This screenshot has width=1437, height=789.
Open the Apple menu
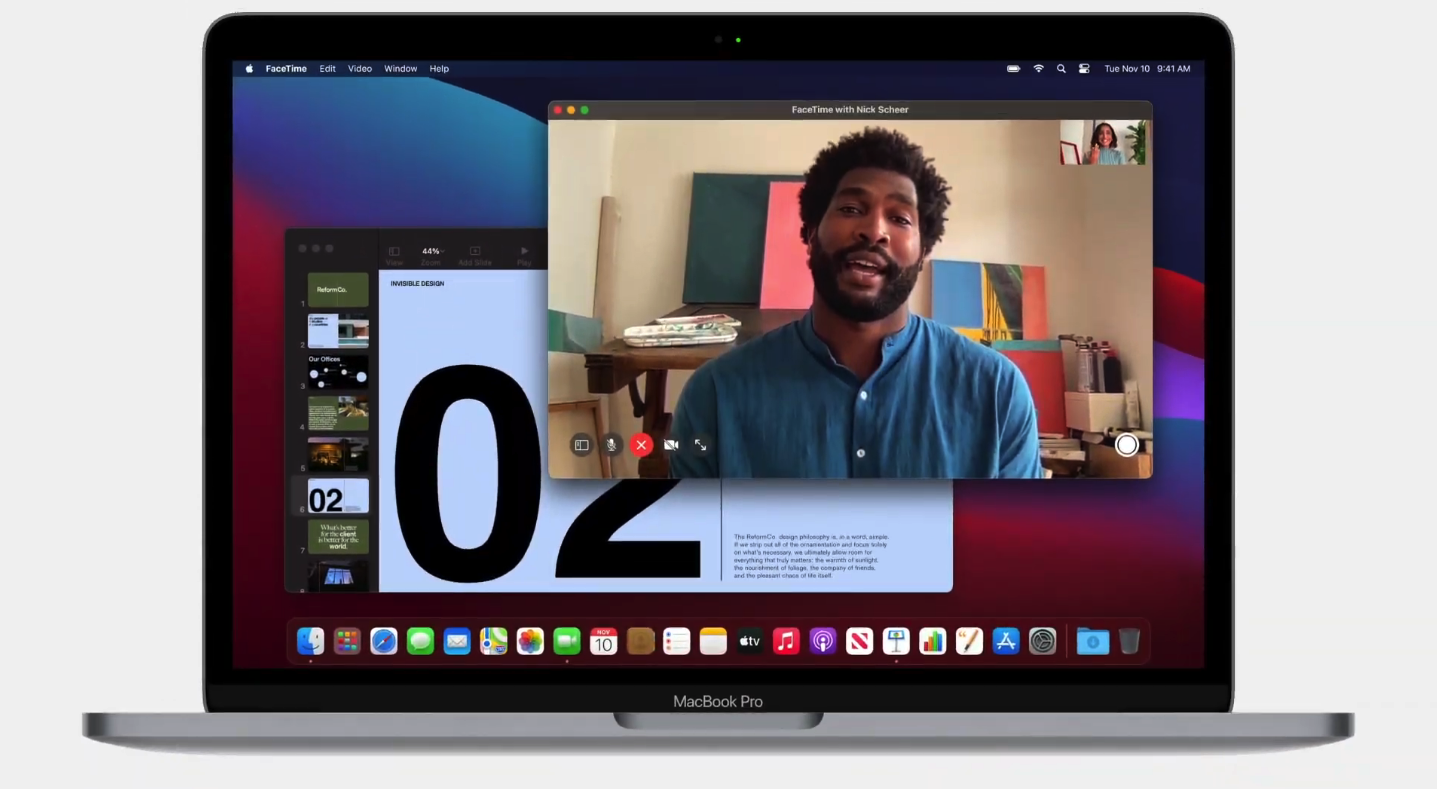(249, 69)
